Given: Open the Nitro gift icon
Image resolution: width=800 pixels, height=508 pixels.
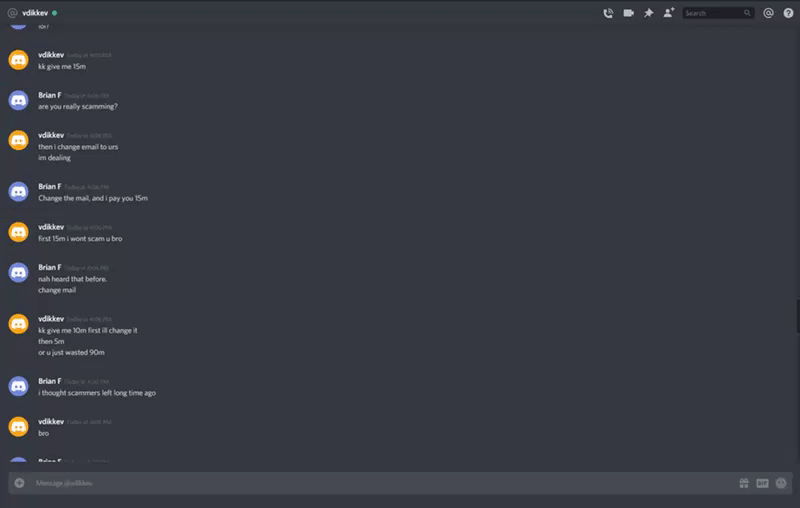Looking at the screenshot, I should click(x=744, y=483).
